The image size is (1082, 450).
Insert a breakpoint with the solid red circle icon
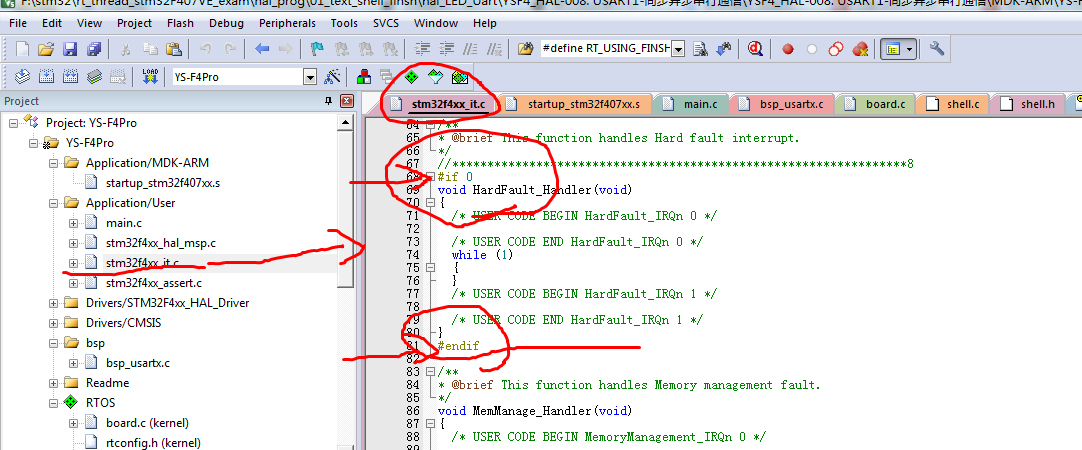tap(787, 49)
